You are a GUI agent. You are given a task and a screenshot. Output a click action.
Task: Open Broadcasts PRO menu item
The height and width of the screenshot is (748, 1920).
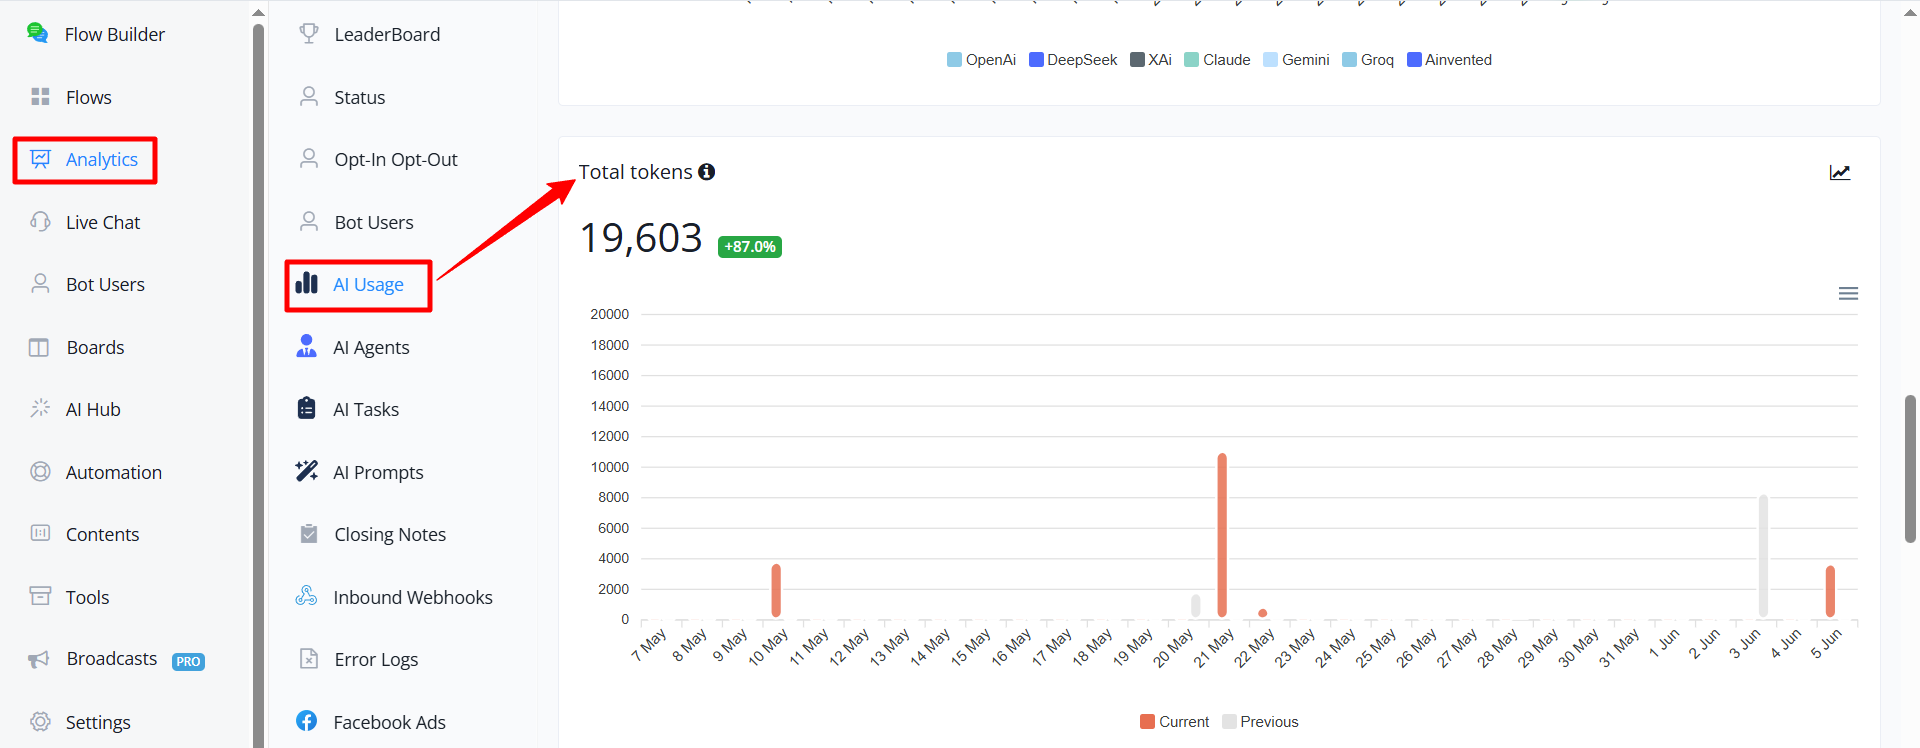click(116, 659)
